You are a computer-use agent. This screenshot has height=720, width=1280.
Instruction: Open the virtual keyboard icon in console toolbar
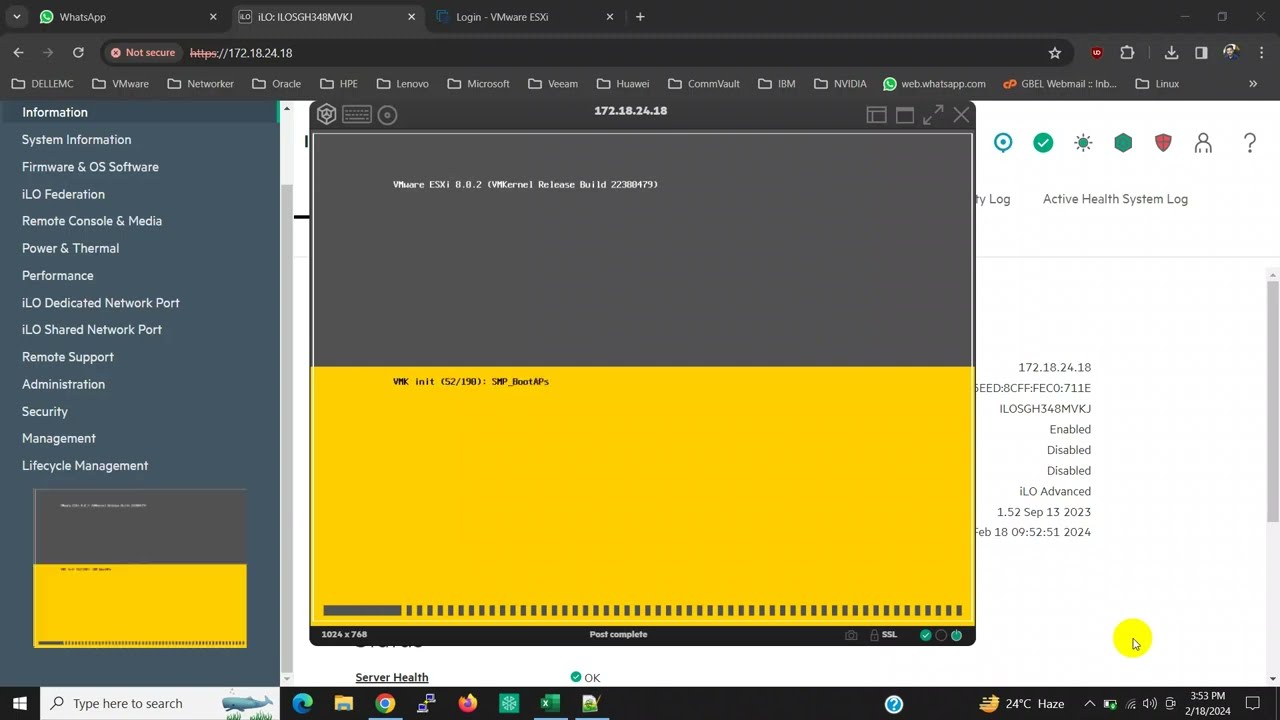(357, 115)
